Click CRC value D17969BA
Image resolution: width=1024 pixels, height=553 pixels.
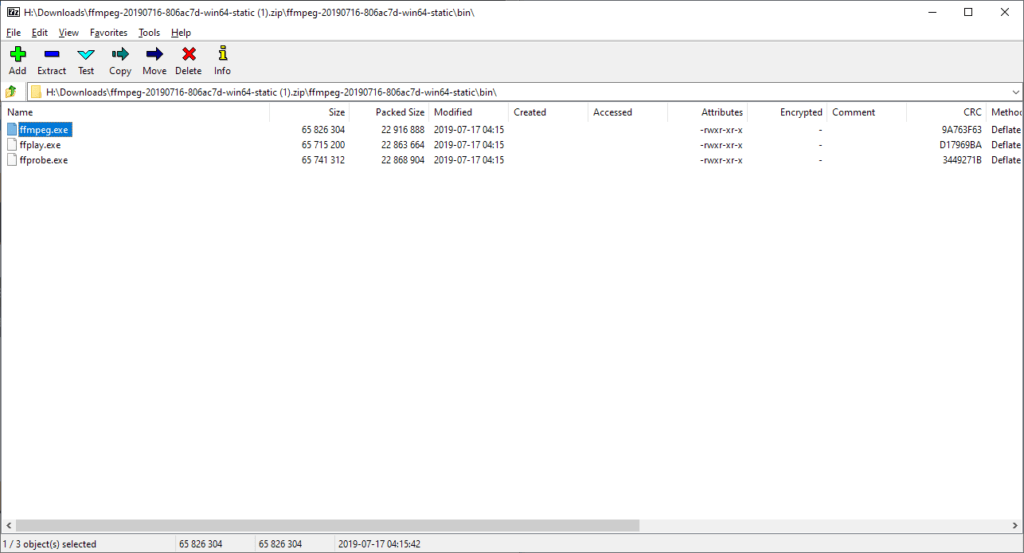tap(961, 145)
